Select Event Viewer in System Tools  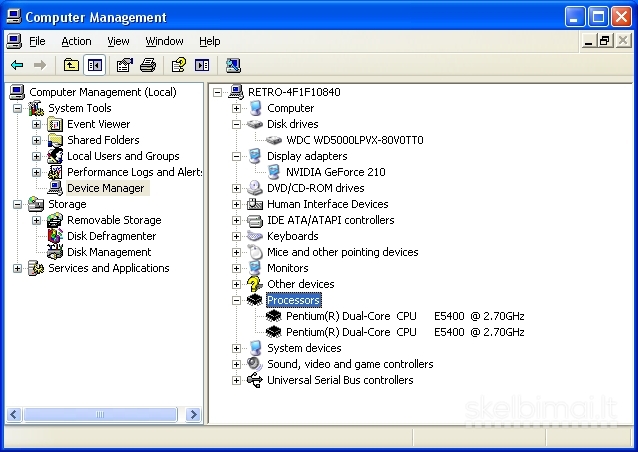pyautogui.click(x=98, y=124)
